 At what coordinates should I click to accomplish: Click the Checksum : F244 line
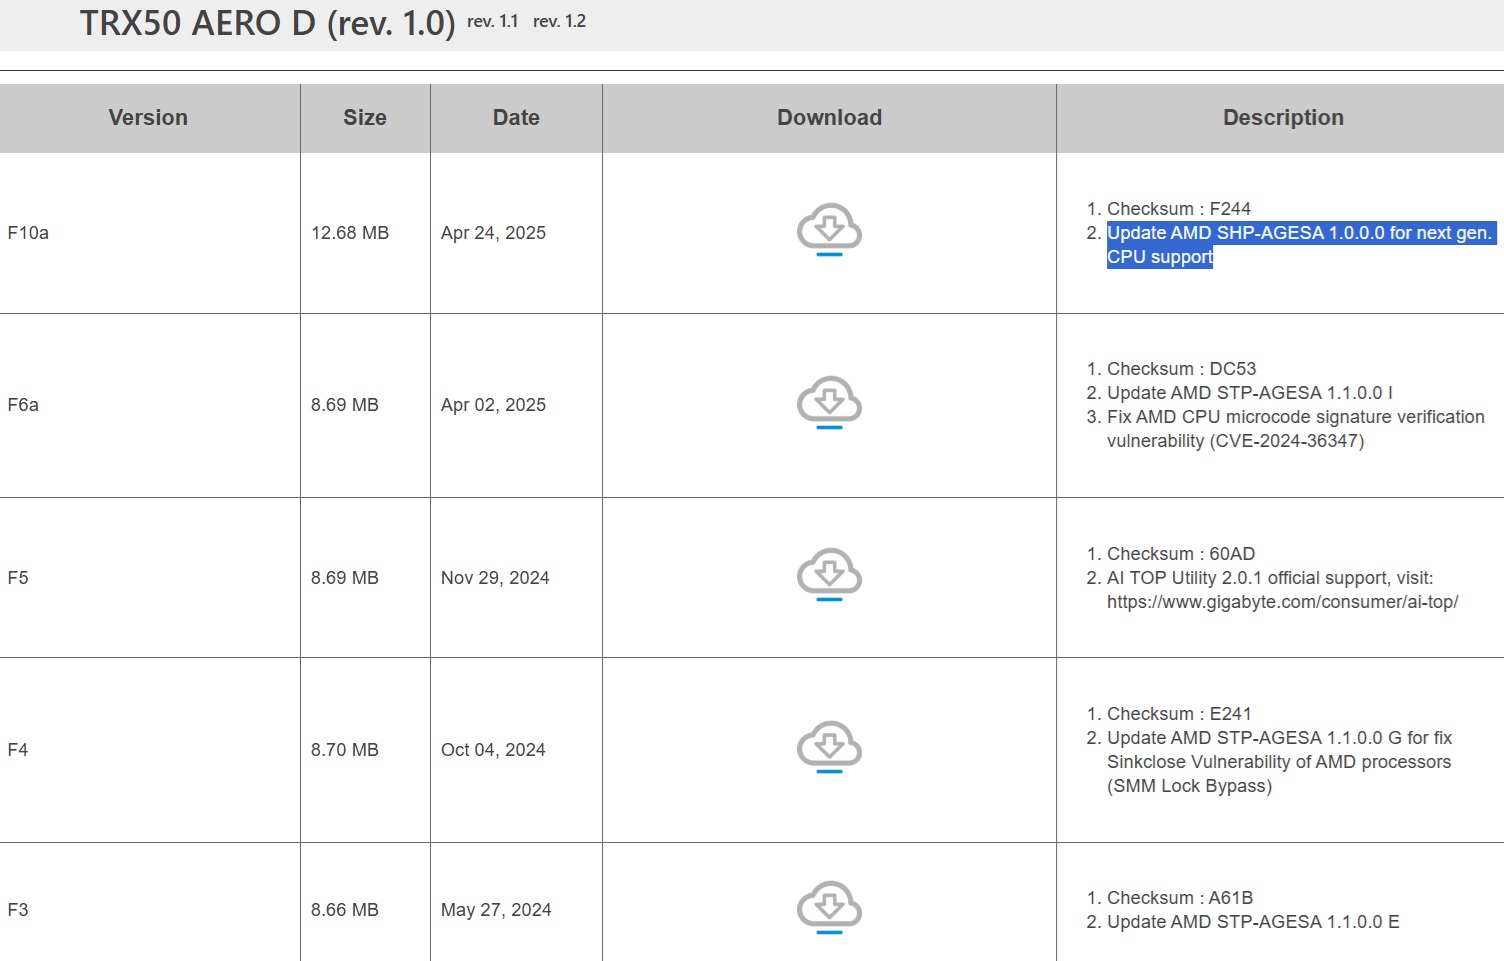click(1178, 209)
